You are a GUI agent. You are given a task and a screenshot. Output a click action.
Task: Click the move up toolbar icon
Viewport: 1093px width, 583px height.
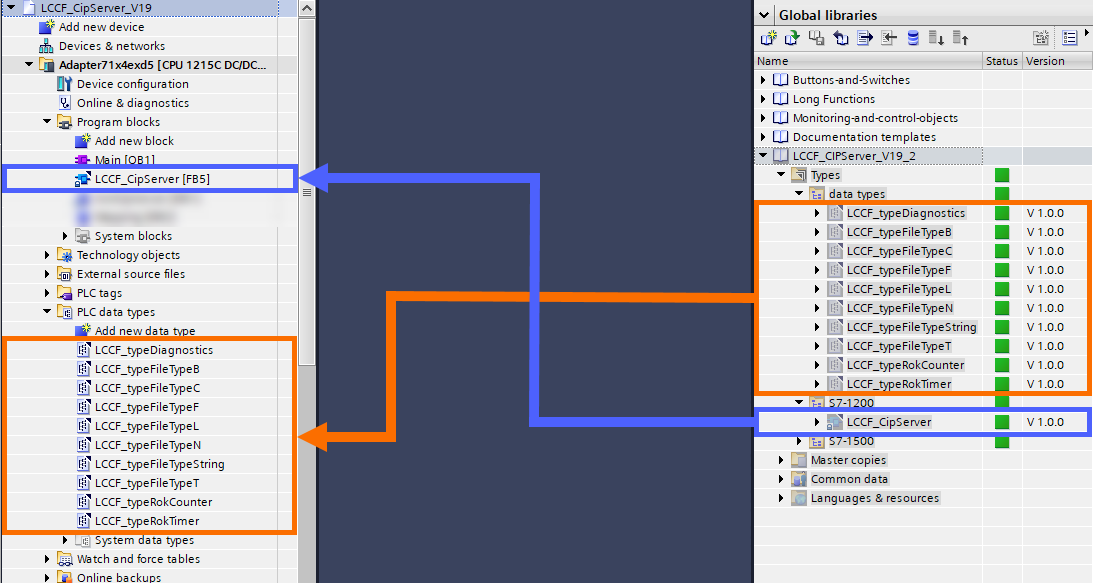point(961,38)
